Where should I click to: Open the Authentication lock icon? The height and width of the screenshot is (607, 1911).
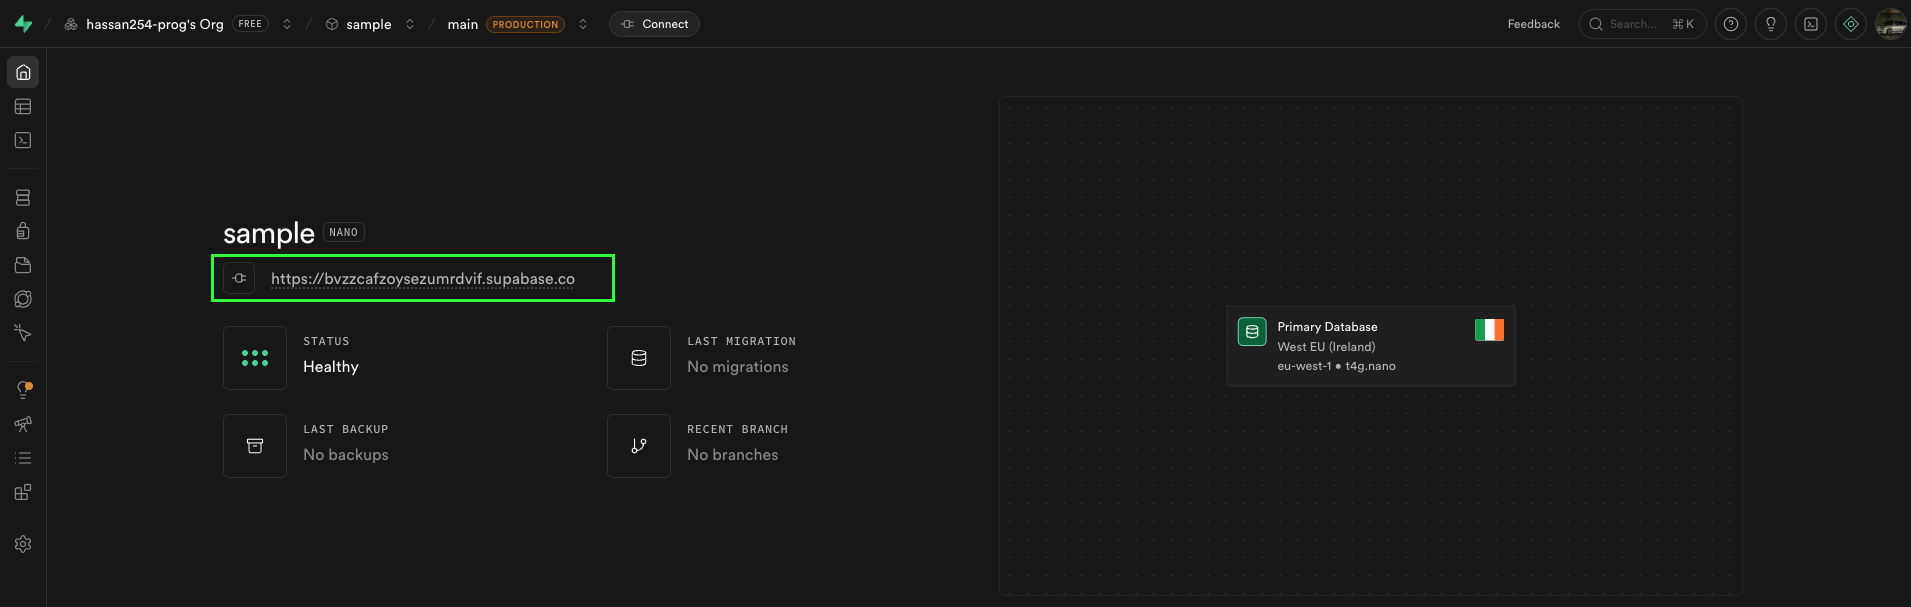pos(23,231)
